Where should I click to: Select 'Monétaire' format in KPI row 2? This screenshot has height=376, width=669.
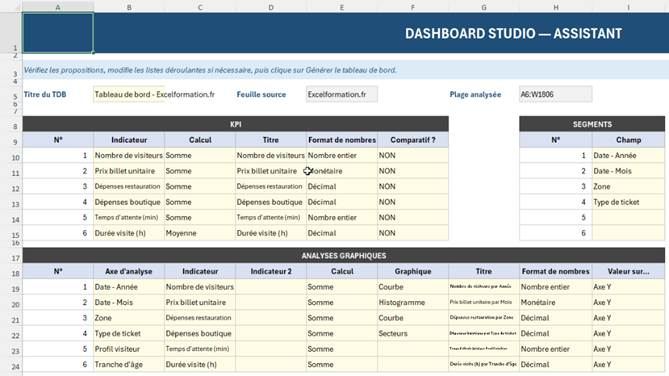pos(342,171)
